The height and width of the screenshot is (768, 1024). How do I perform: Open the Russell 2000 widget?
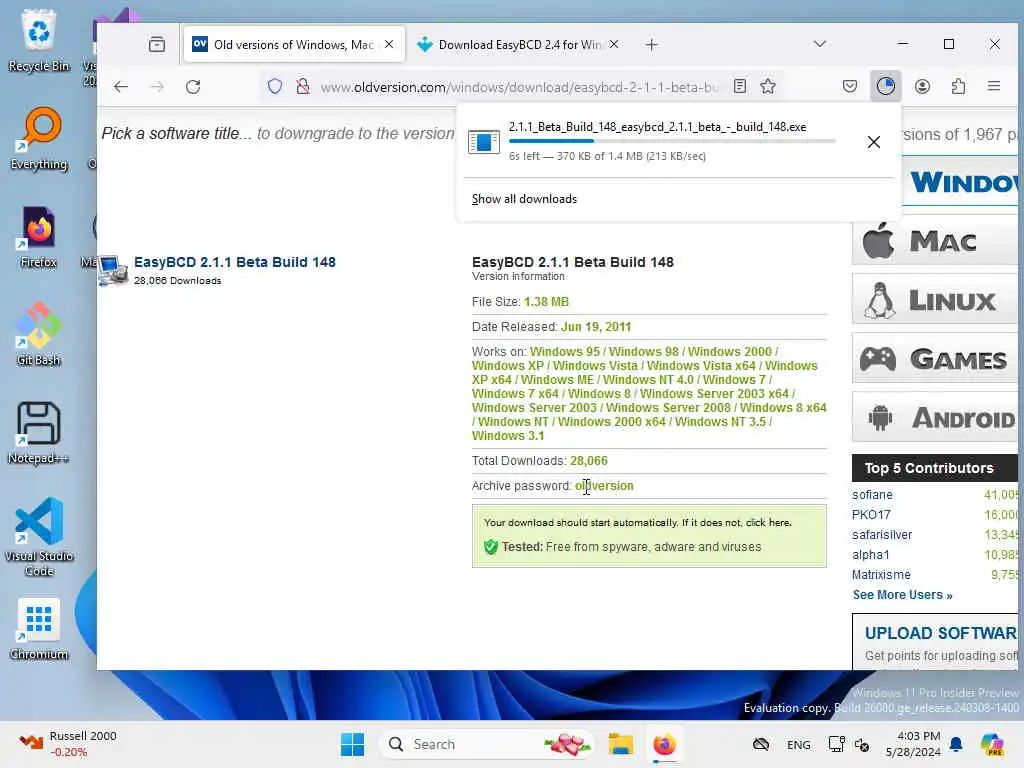pyautogui.click(x=68, y=744)
